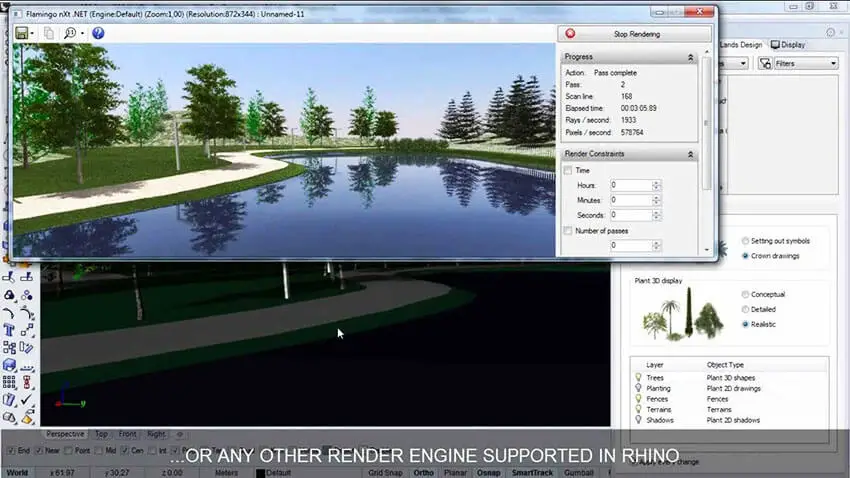The image size is (850, 478).
Task: Toggle the Shadows layer light bulb
Action: [x=638, y=419]
